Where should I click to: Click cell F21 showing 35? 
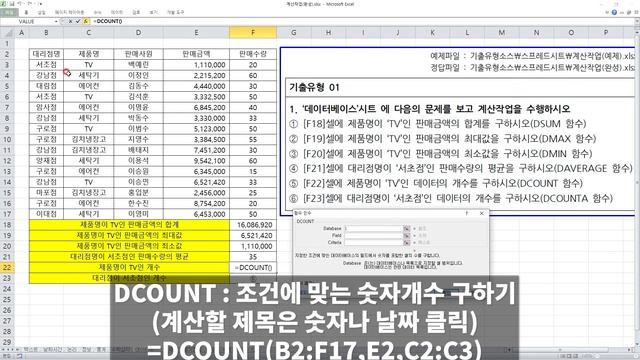click(x=253, y=257)
